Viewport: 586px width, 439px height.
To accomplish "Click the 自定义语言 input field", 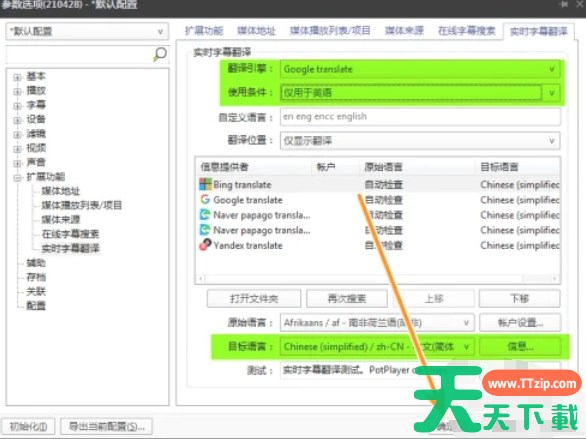I will 420,117.
